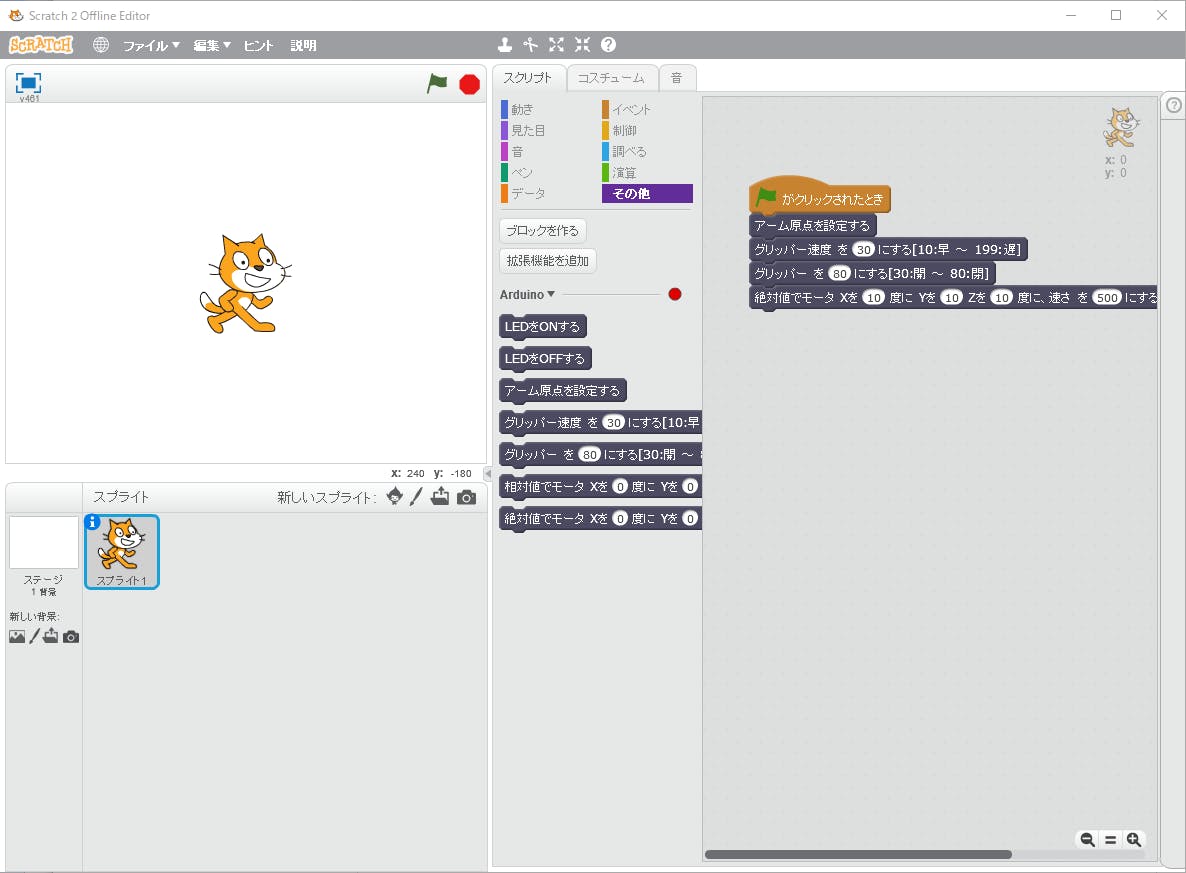Paint a new sprite brush icon
The width and height of the screenshot is (1186, 873).
tap(416, 497)
